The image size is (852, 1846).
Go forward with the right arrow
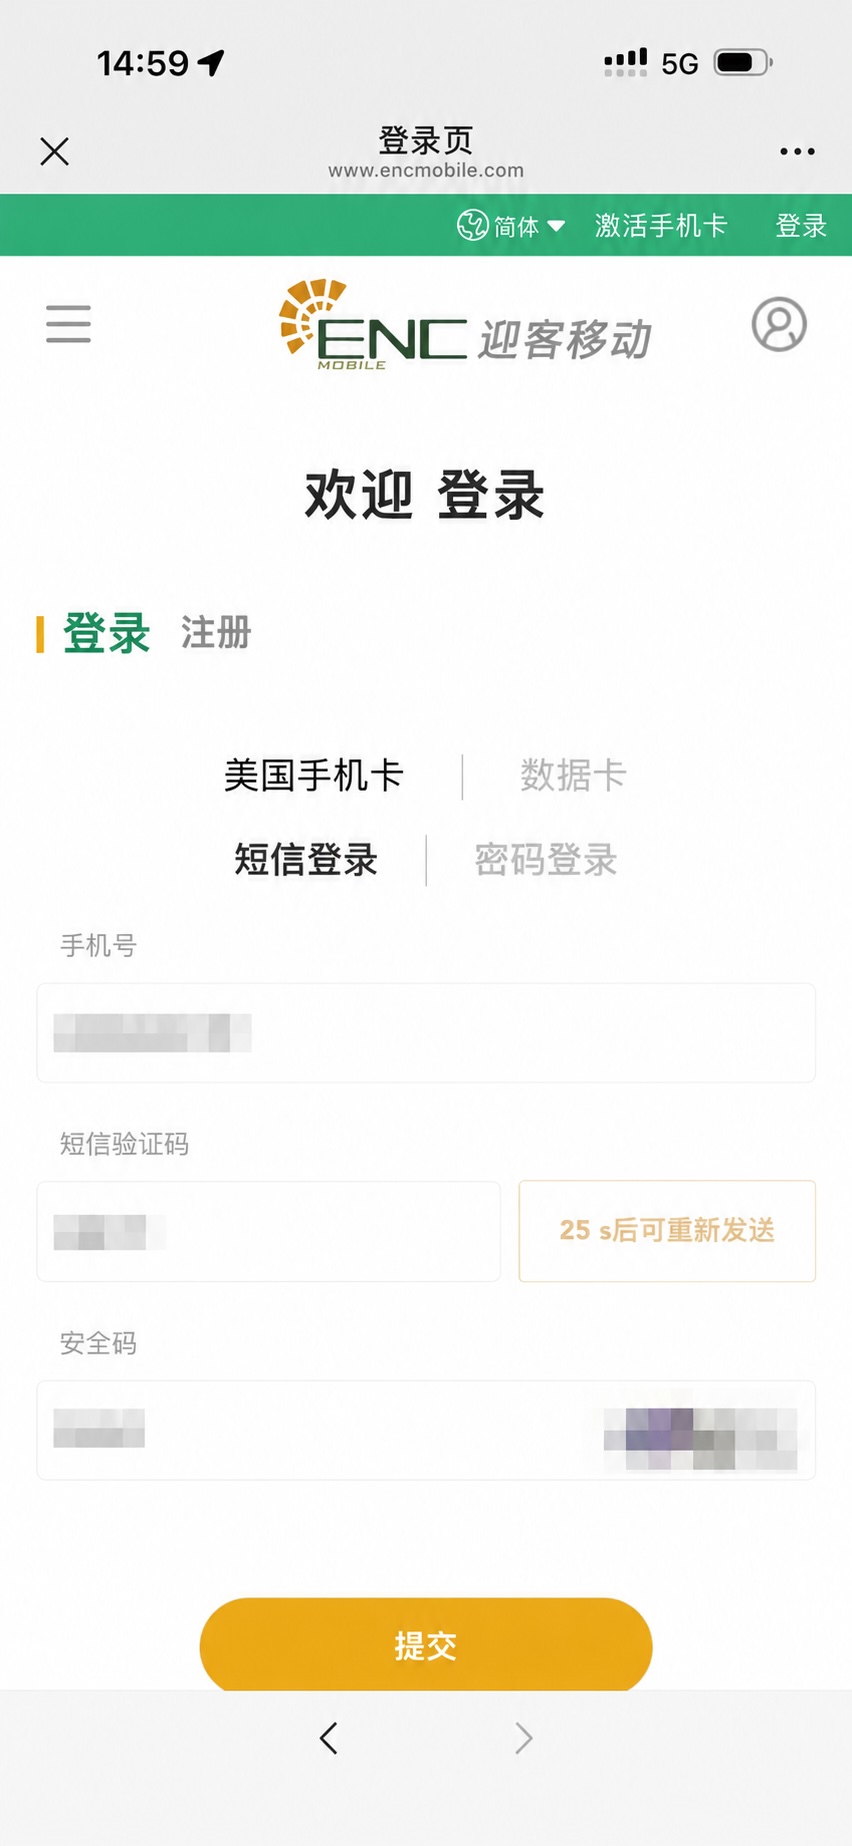point(523,1738)
